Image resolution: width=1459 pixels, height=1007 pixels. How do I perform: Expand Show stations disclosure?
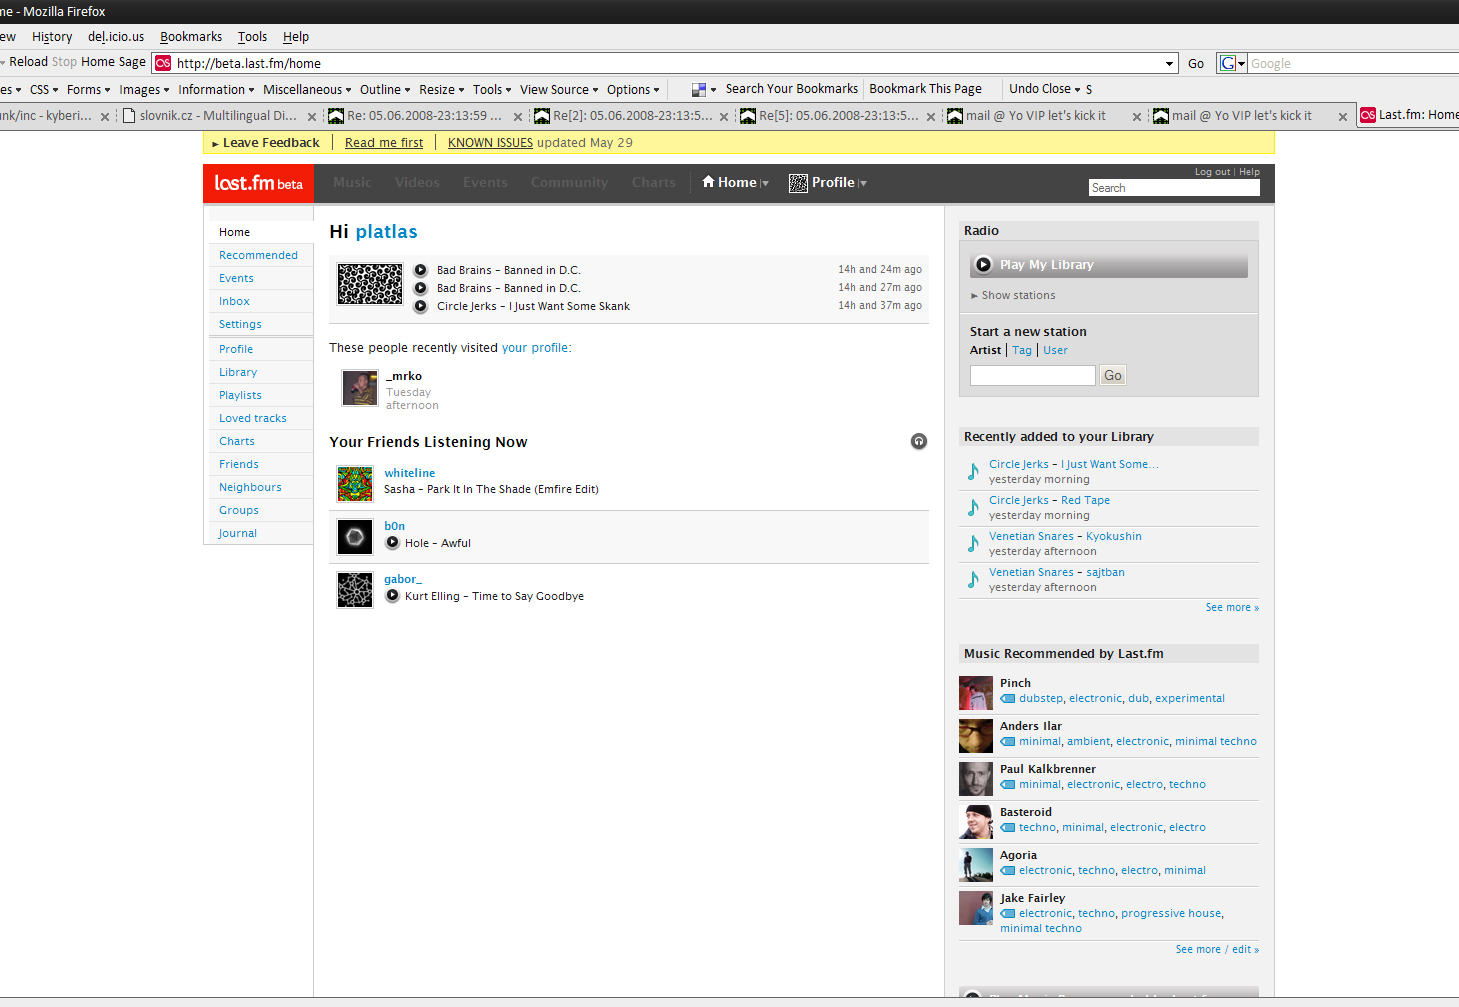(1013, 295)
